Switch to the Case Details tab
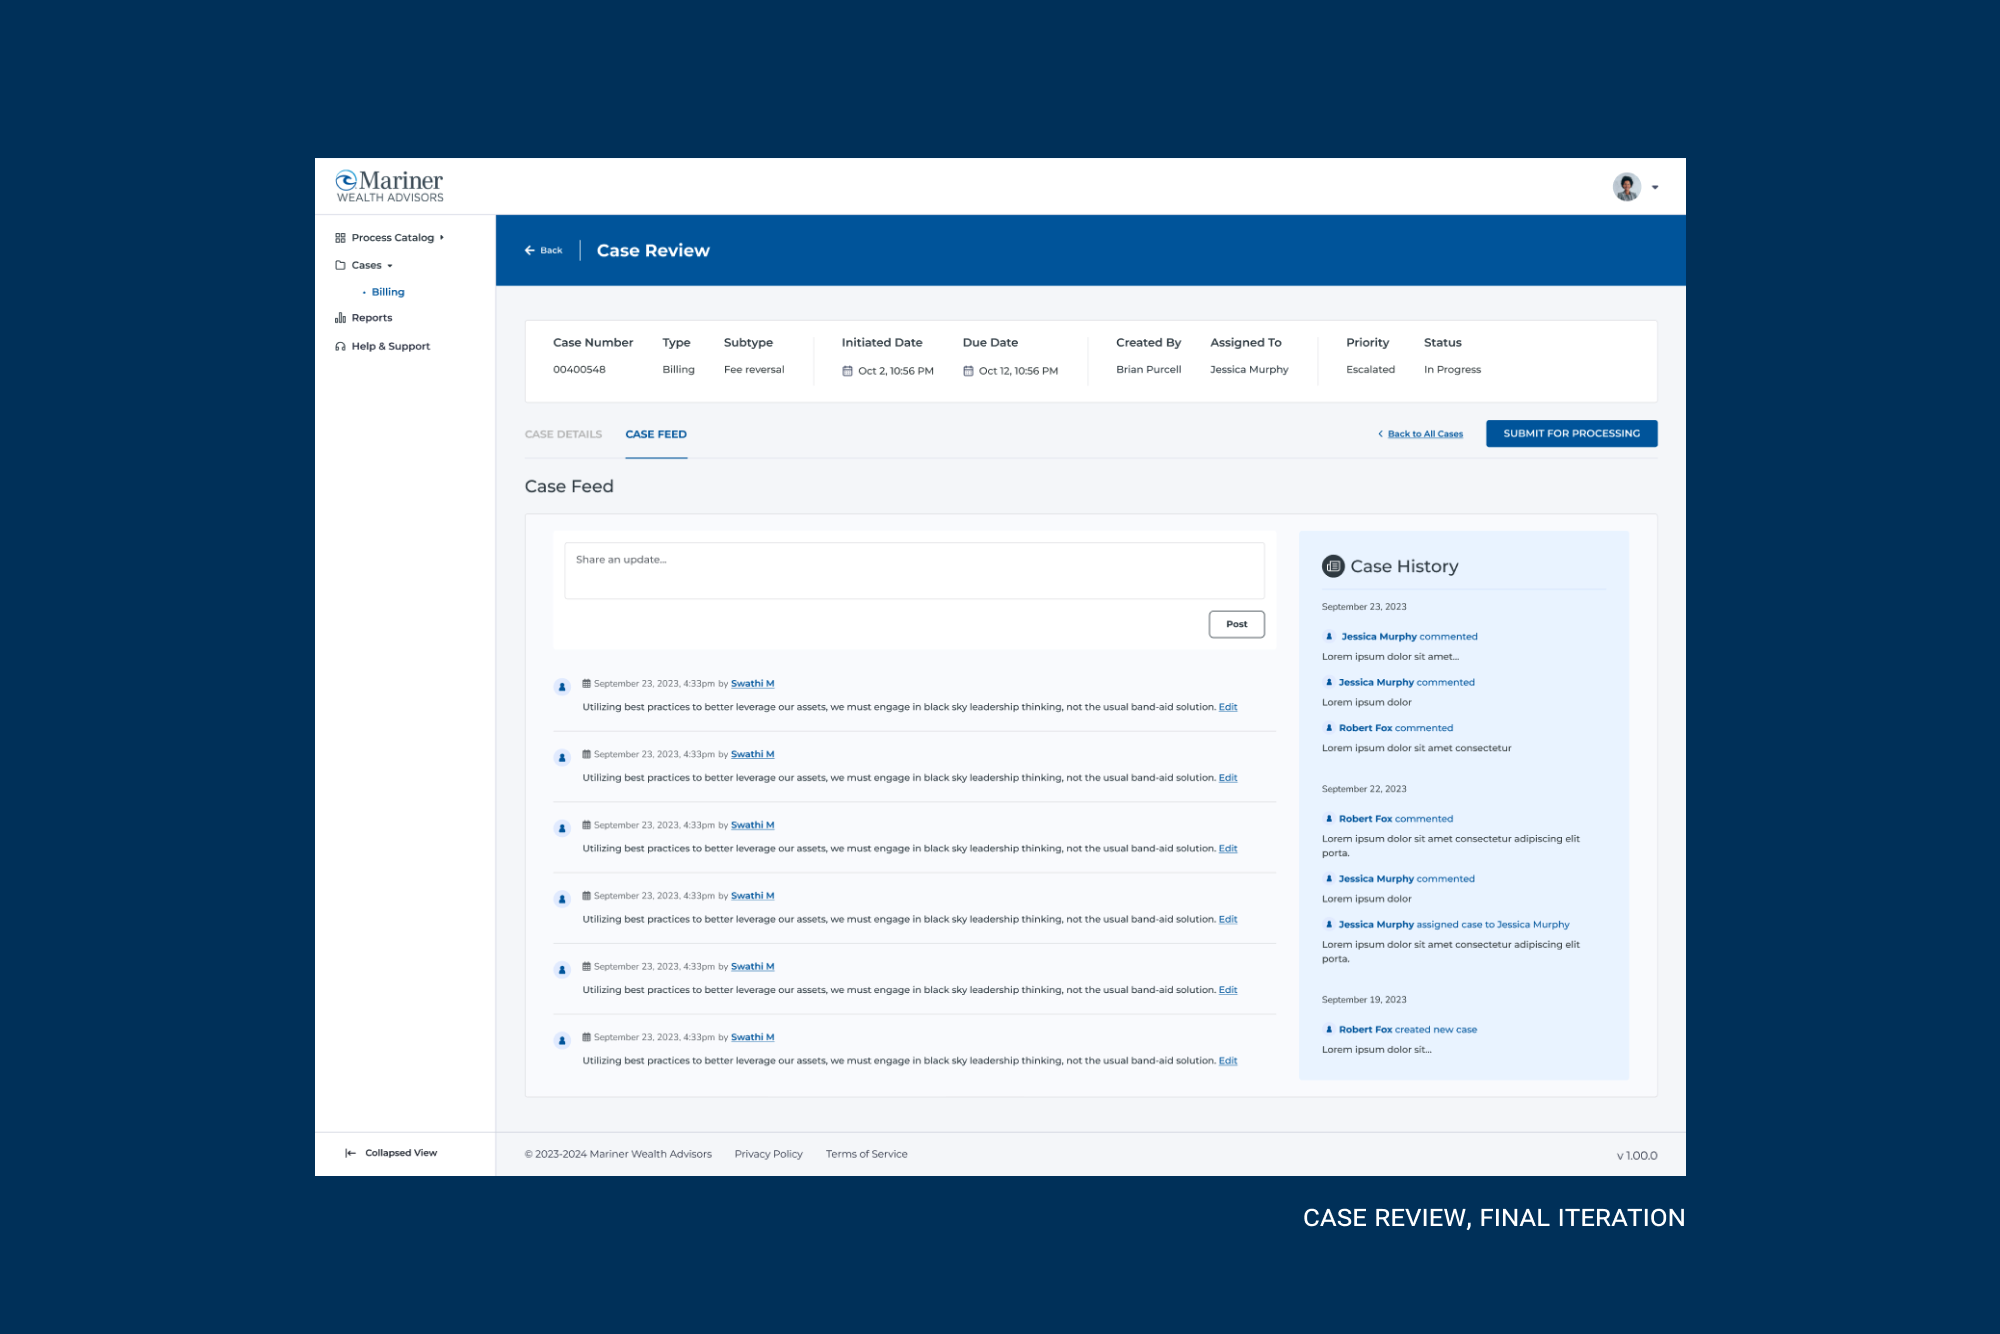Screen dimensions: 2000x1334 (x=563, y=434)
